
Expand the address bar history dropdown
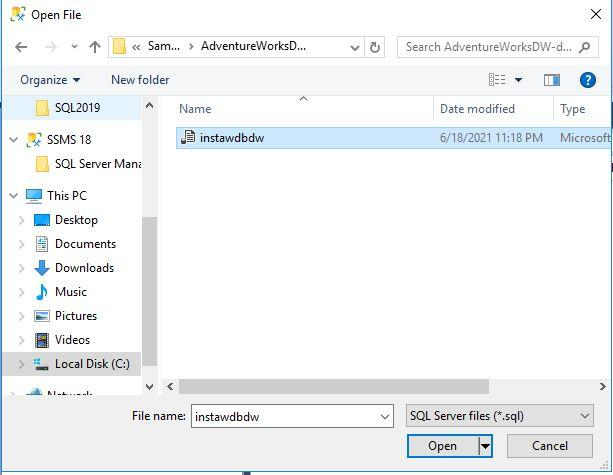(x=355, y=48)
